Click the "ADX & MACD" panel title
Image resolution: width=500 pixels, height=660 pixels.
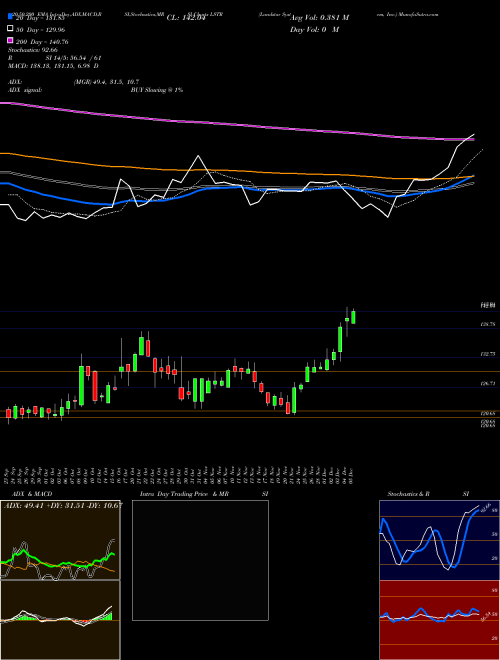(32, 494)
